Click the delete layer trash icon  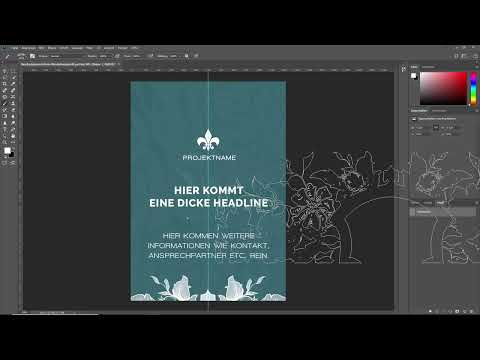pos(471,311)
